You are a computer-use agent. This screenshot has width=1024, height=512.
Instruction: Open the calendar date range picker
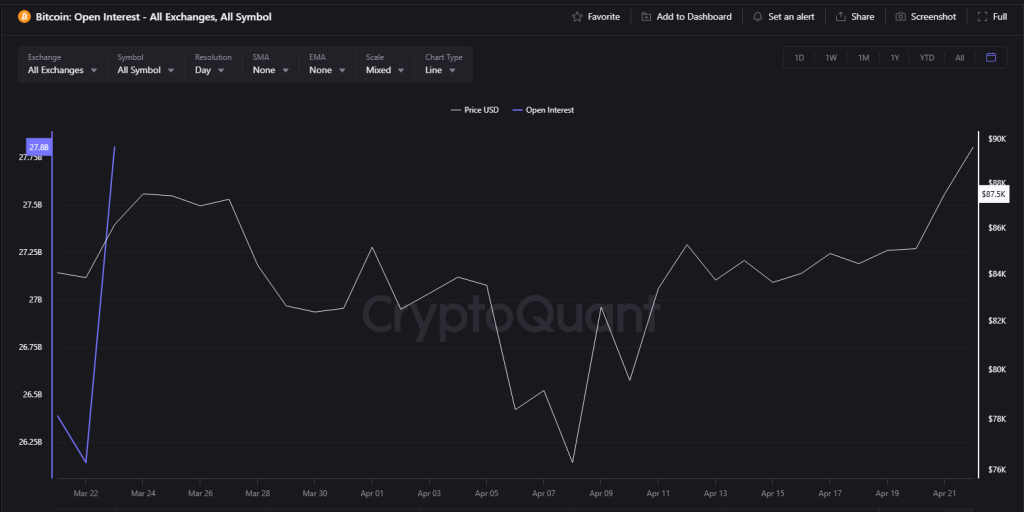click(990, 58)
